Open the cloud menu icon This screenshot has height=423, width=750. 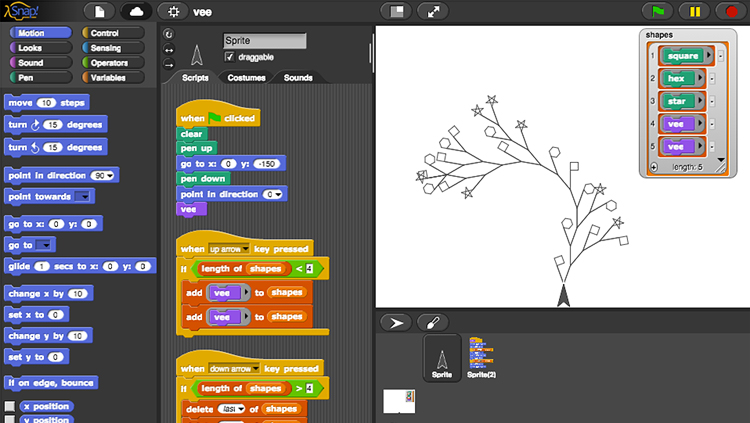[x=136, y=11]
